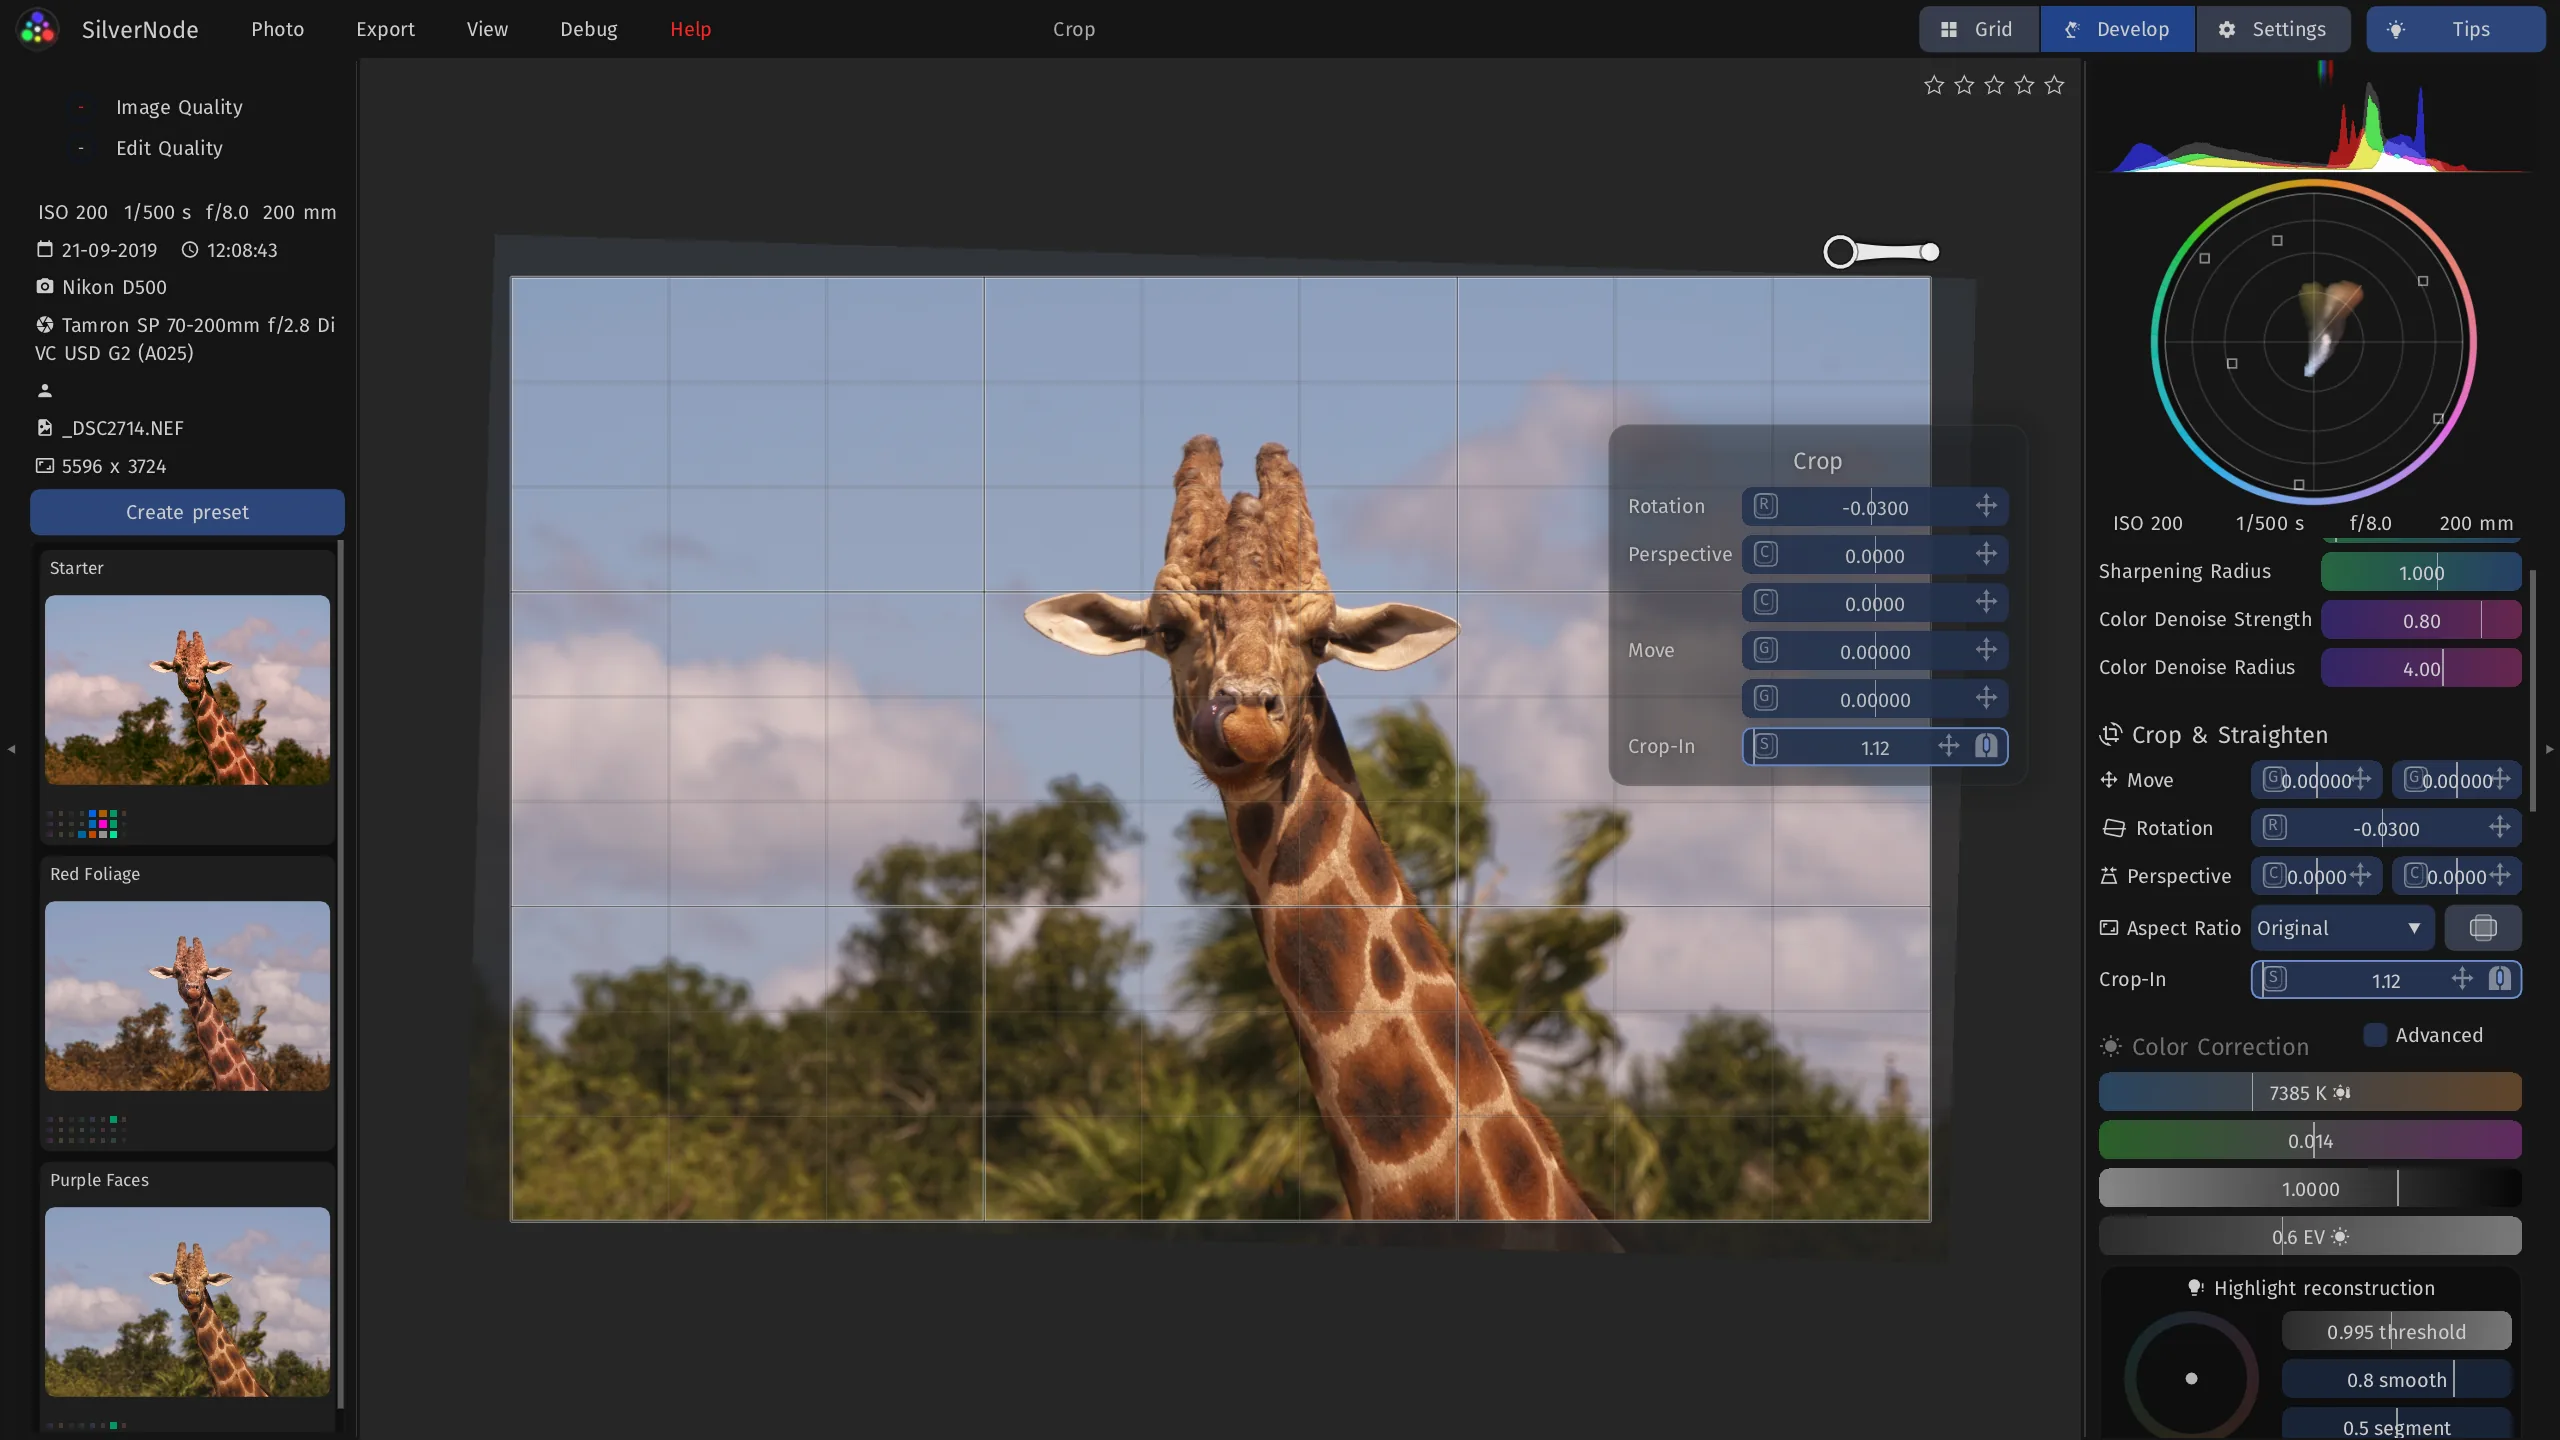The image size is (2560, 1440).
Task: Click the S key icon in the Crop popup Crop-In field
Action: [x=1766, y=746]
